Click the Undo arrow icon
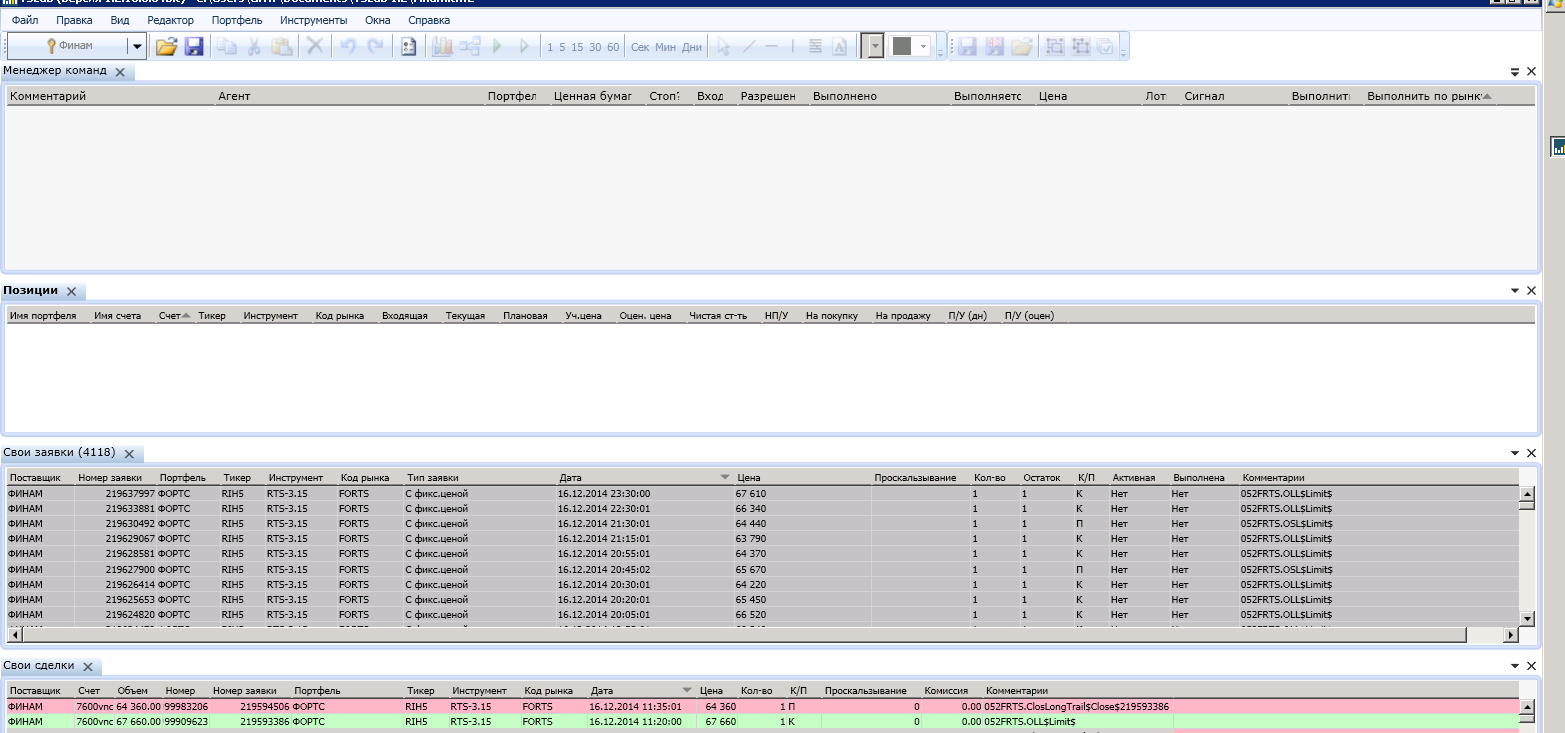Screen dimensions: 1565x733 click(348, 46)
